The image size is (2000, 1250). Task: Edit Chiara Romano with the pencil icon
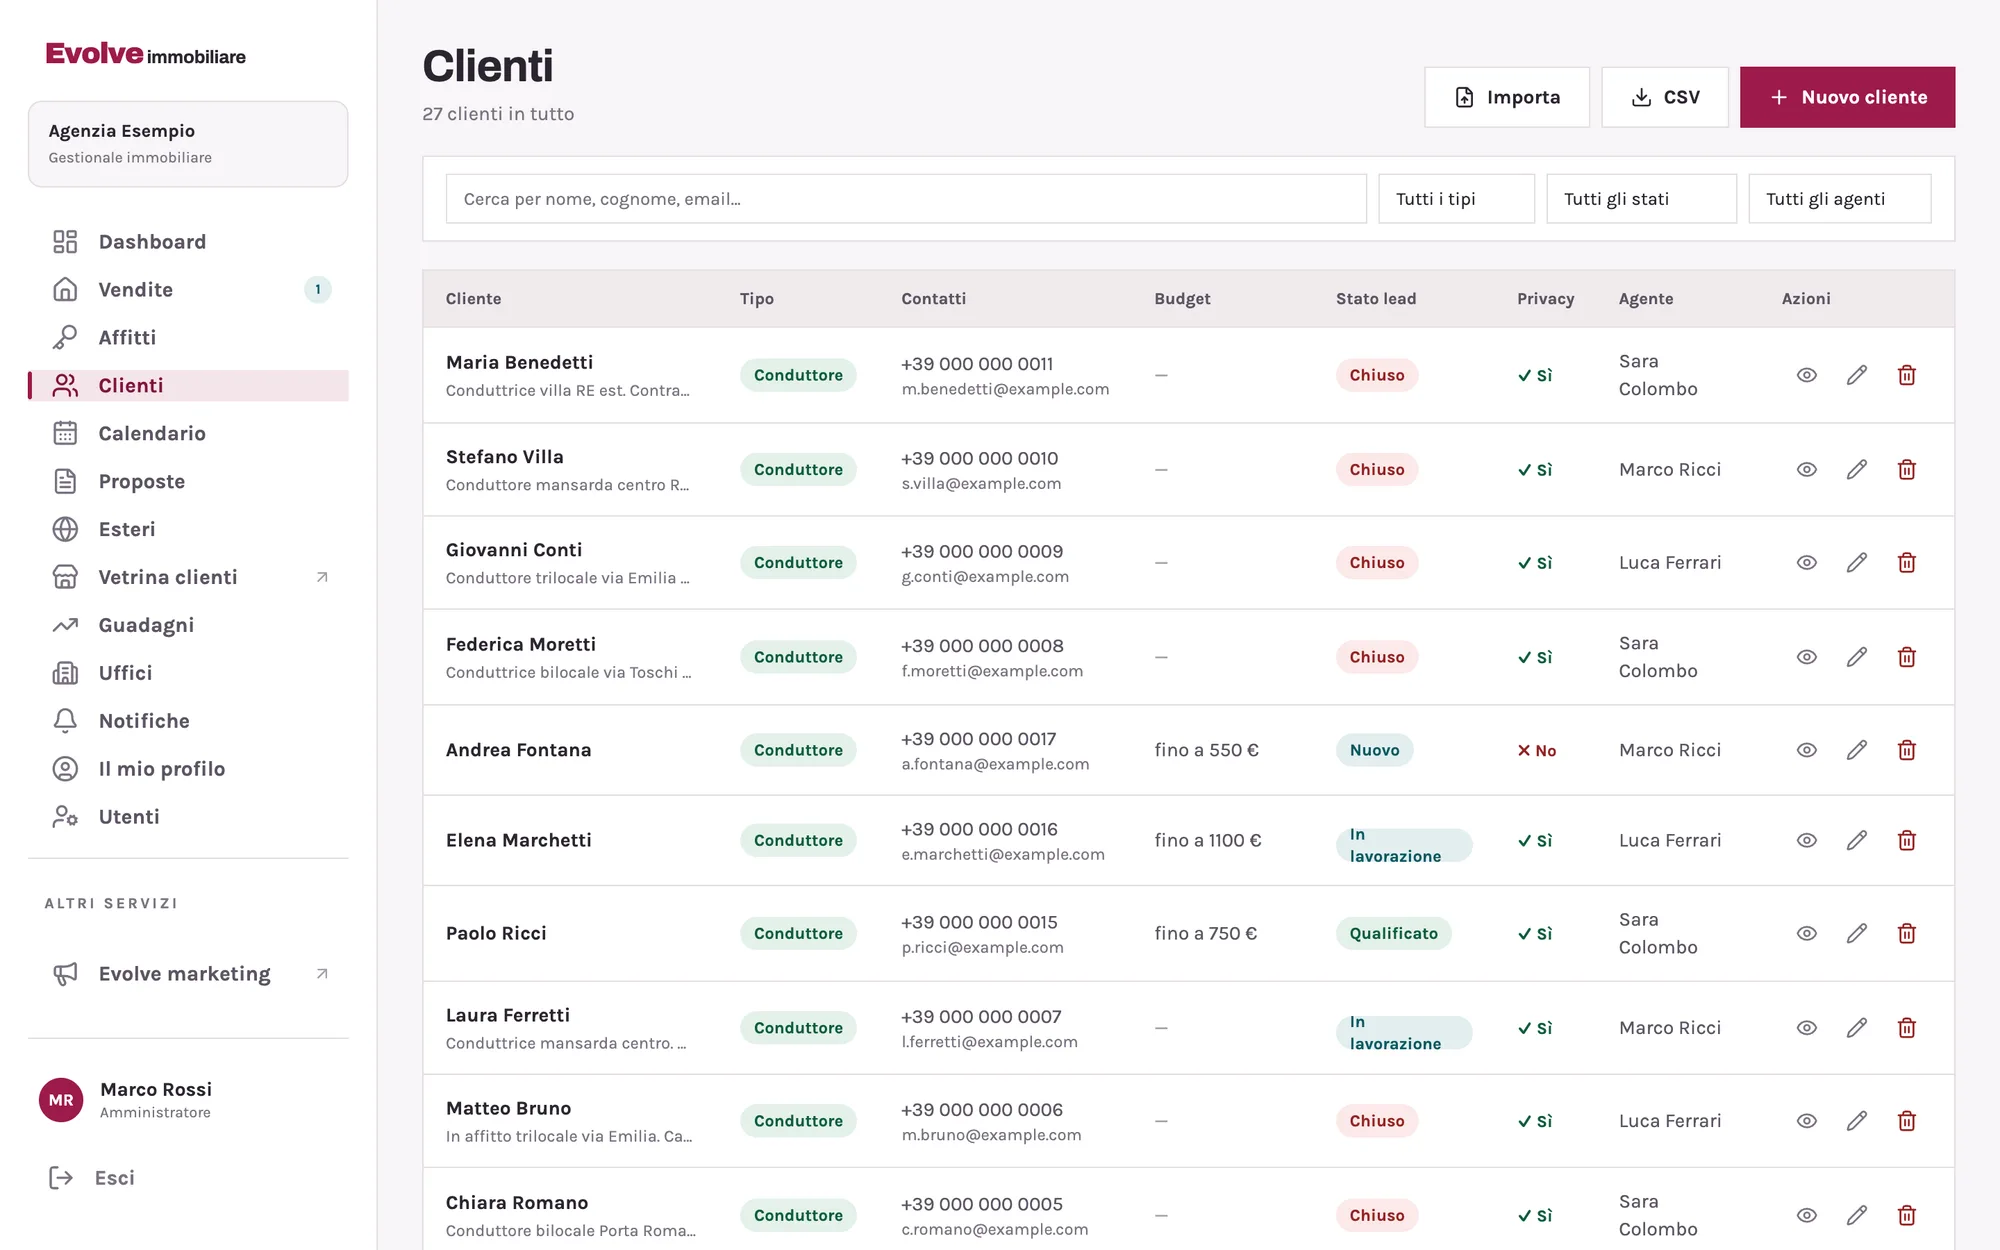point(1856,1215)
